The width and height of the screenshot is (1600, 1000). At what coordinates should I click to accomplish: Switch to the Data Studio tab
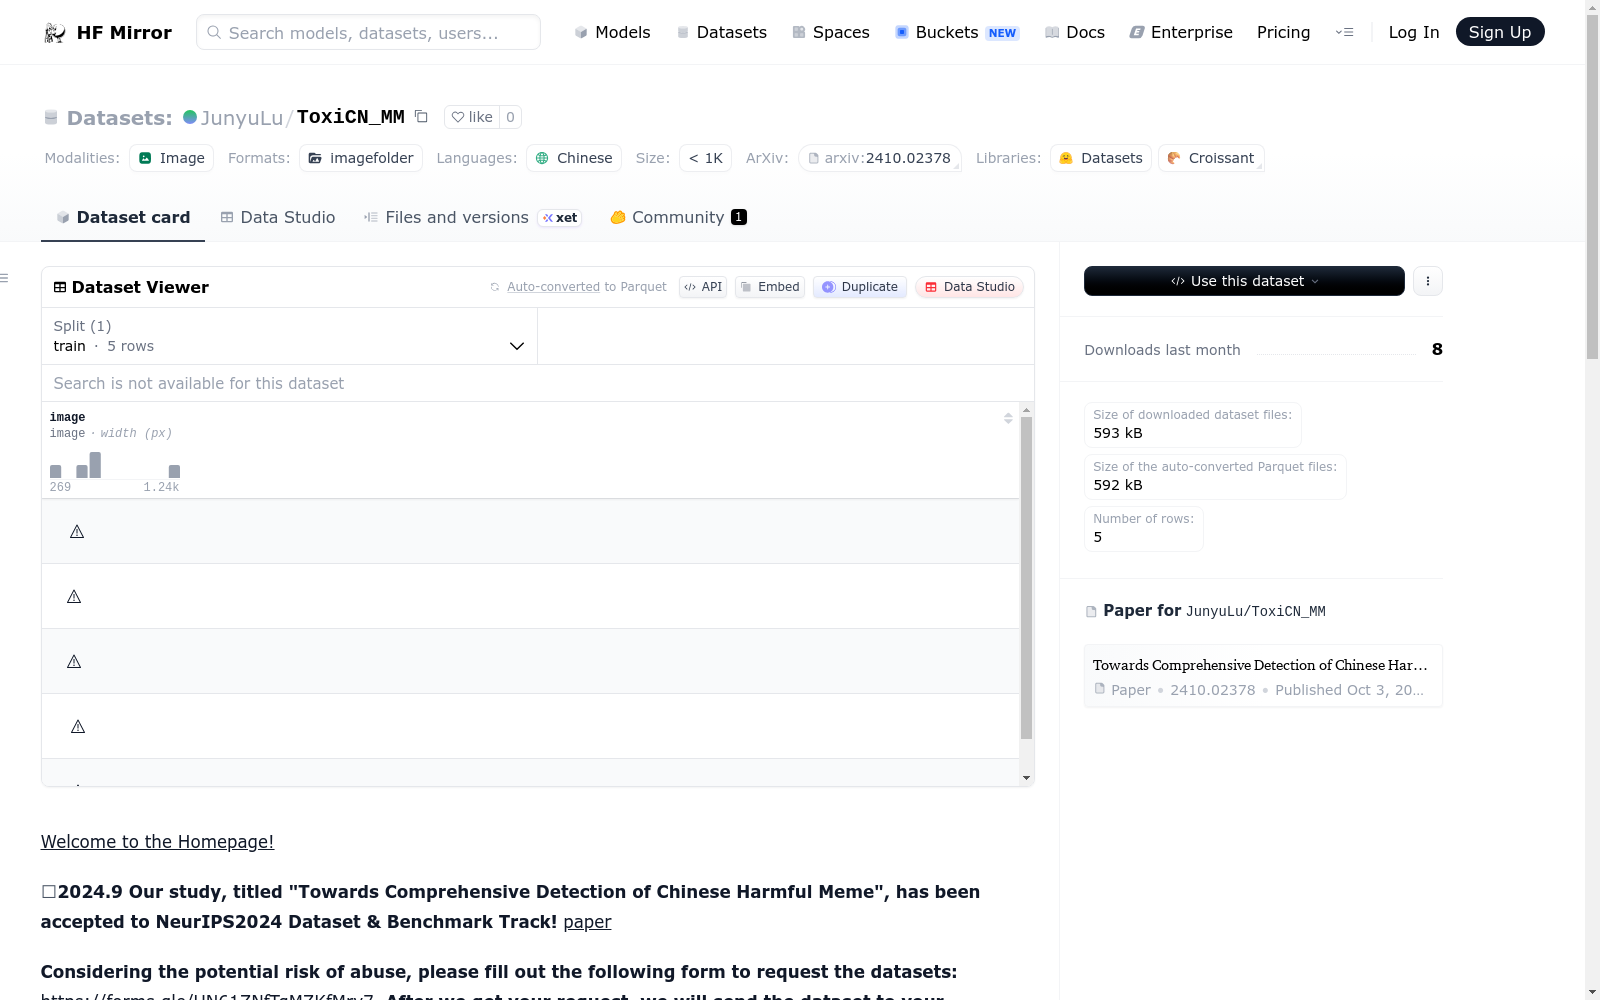click(278, 217)
